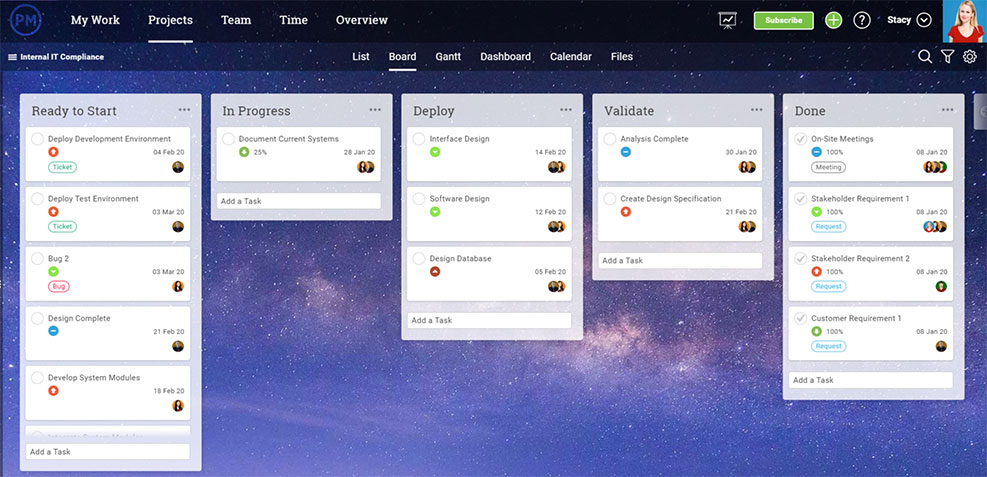This screenshot has width=987, height=477.
Task: Tick the Bug 2 completion circle
Action: [37, 259]
